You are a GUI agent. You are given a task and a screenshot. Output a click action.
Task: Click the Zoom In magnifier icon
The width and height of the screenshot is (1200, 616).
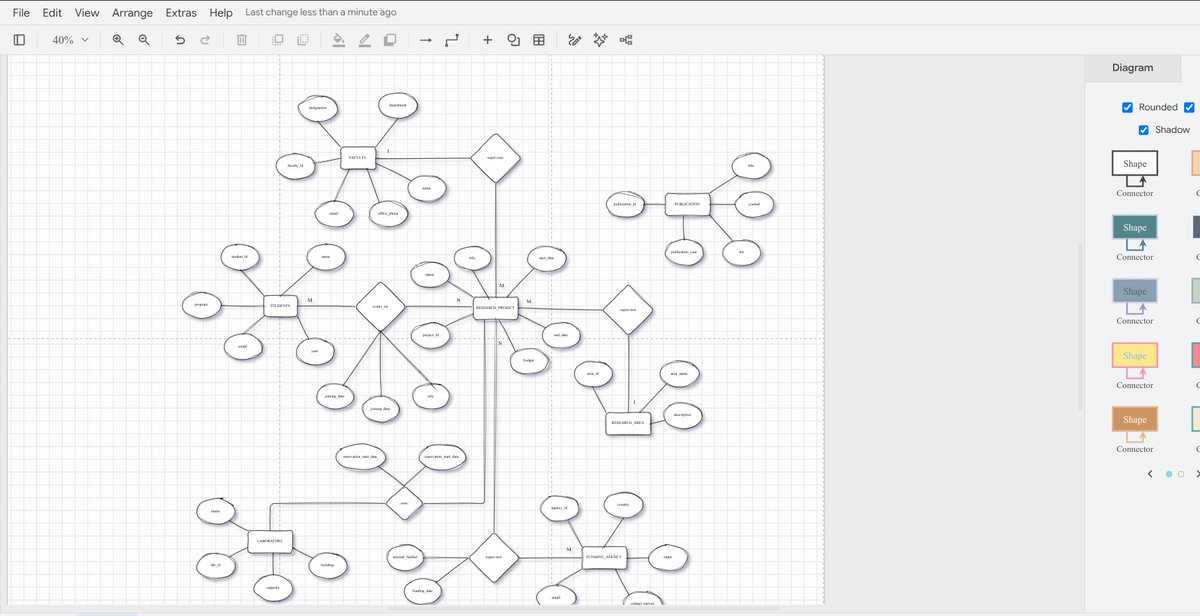tap(118, 40)
